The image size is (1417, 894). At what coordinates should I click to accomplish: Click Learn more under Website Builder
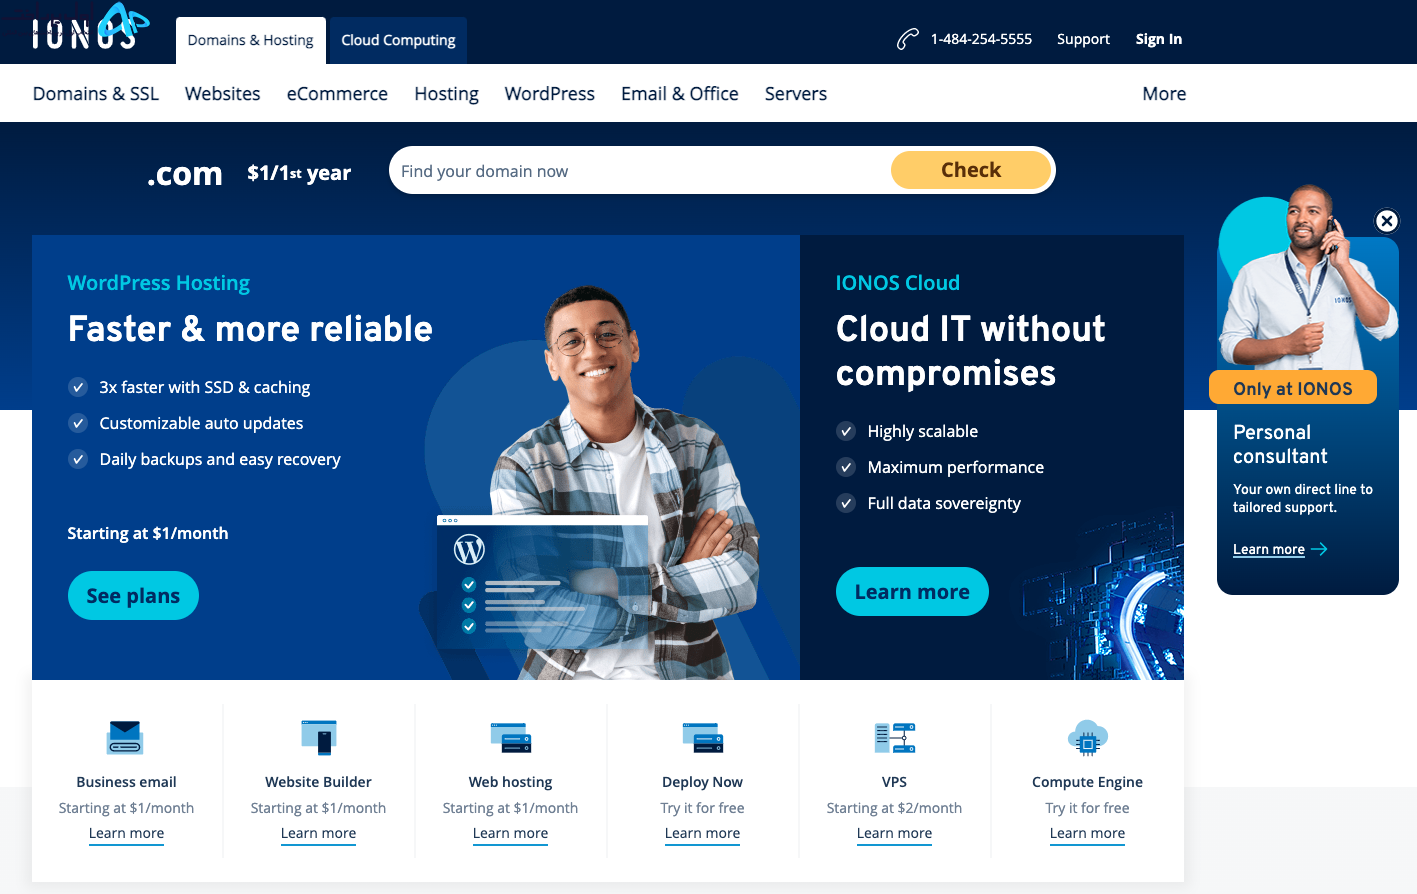318,833
